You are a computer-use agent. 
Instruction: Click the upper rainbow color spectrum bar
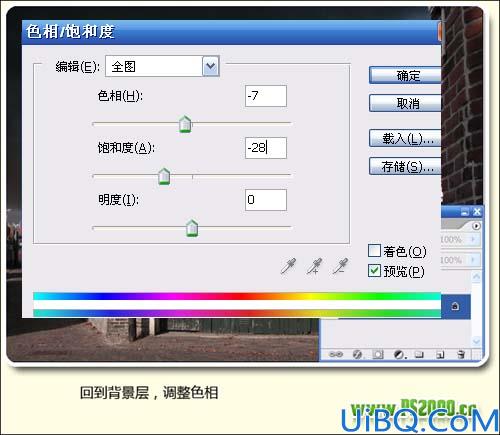(237, 296)
